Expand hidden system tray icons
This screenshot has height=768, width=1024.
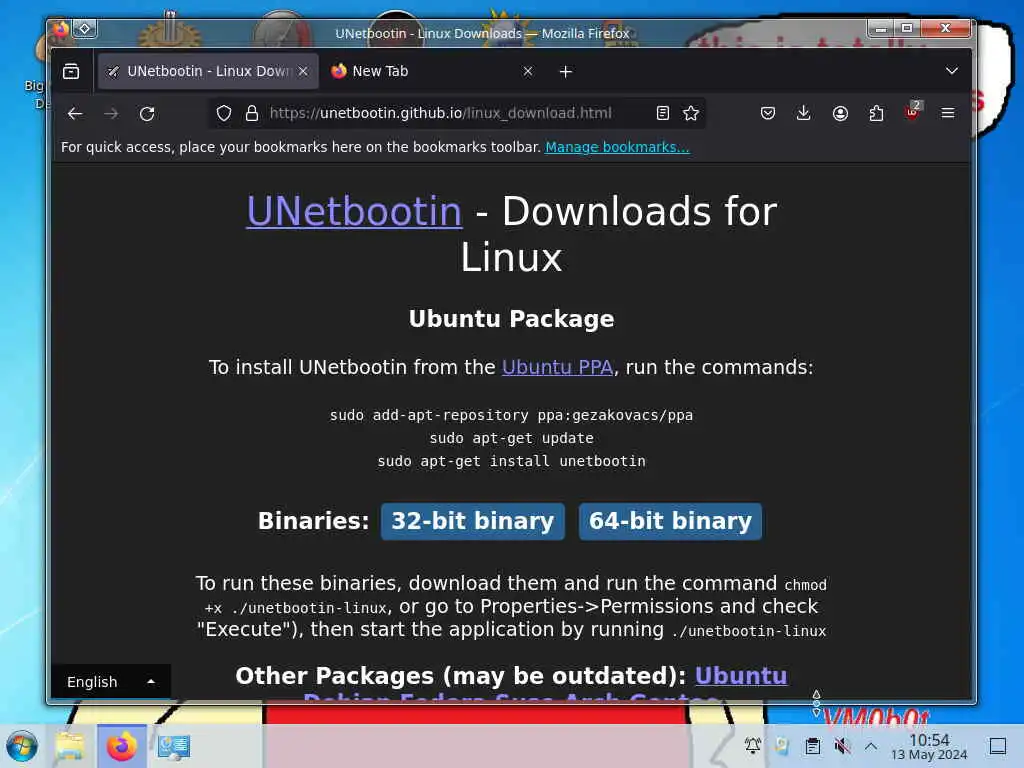[x=871, y=746]
